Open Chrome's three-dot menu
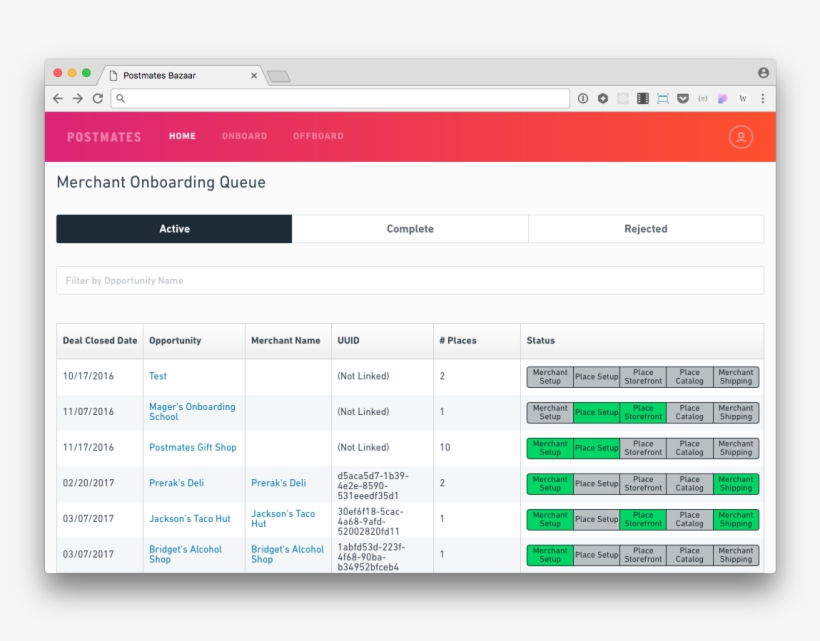 (763, 99)
